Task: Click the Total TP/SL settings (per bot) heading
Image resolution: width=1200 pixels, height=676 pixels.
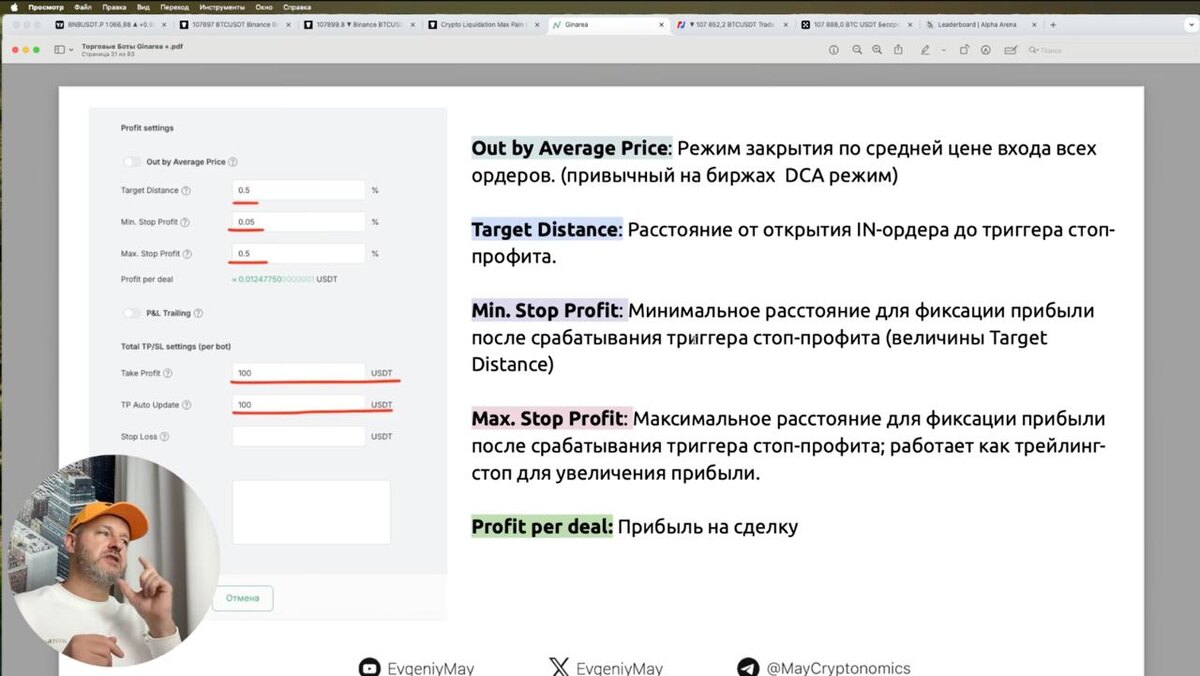Action: point(176,346)
